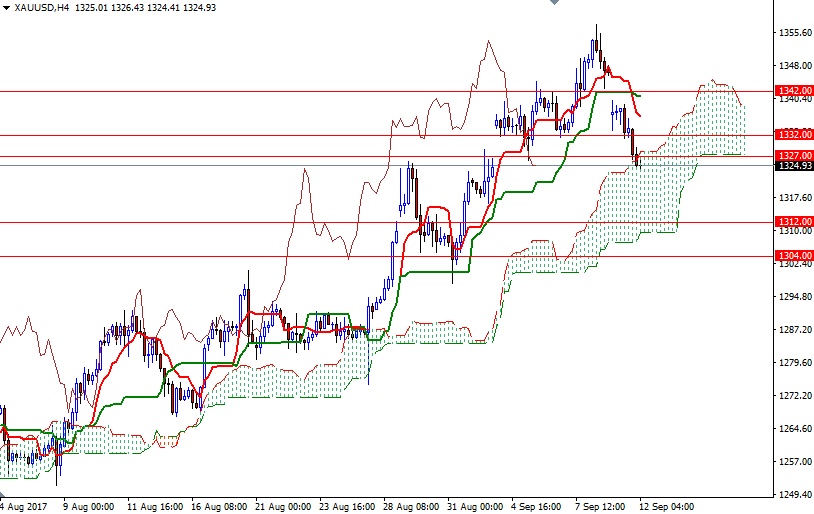
Task: Click the 12 Sep 04:00 time label
Action: coord(665,506)
